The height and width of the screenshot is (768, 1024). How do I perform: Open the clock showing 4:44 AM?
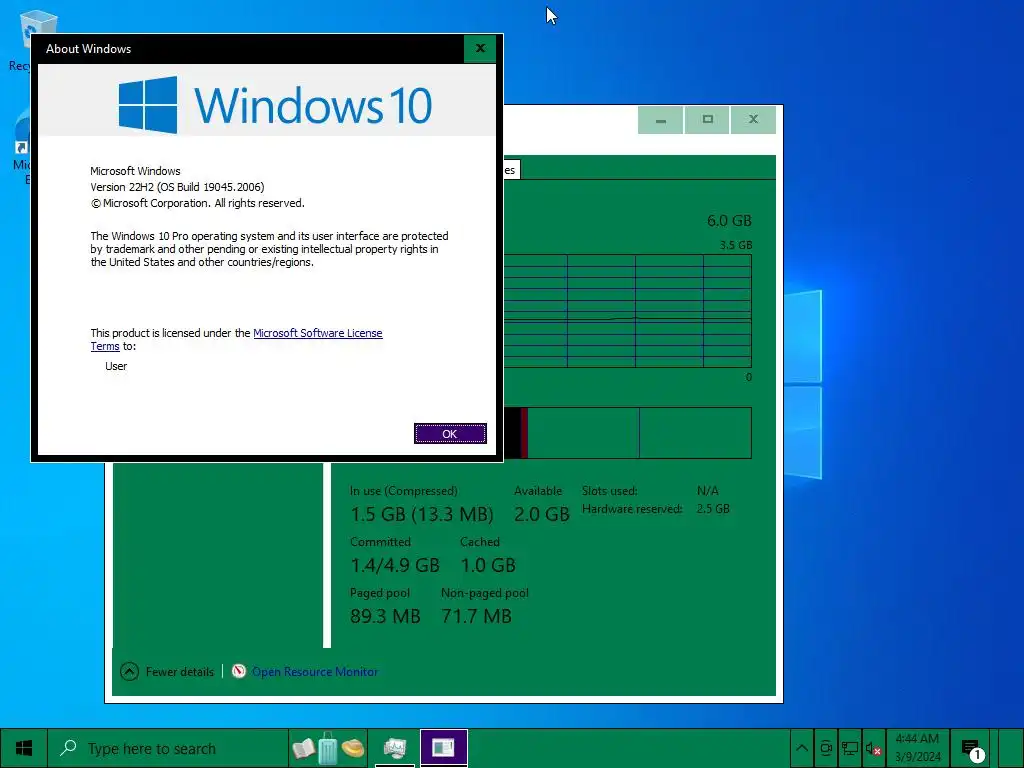click(x=918, y=748)
